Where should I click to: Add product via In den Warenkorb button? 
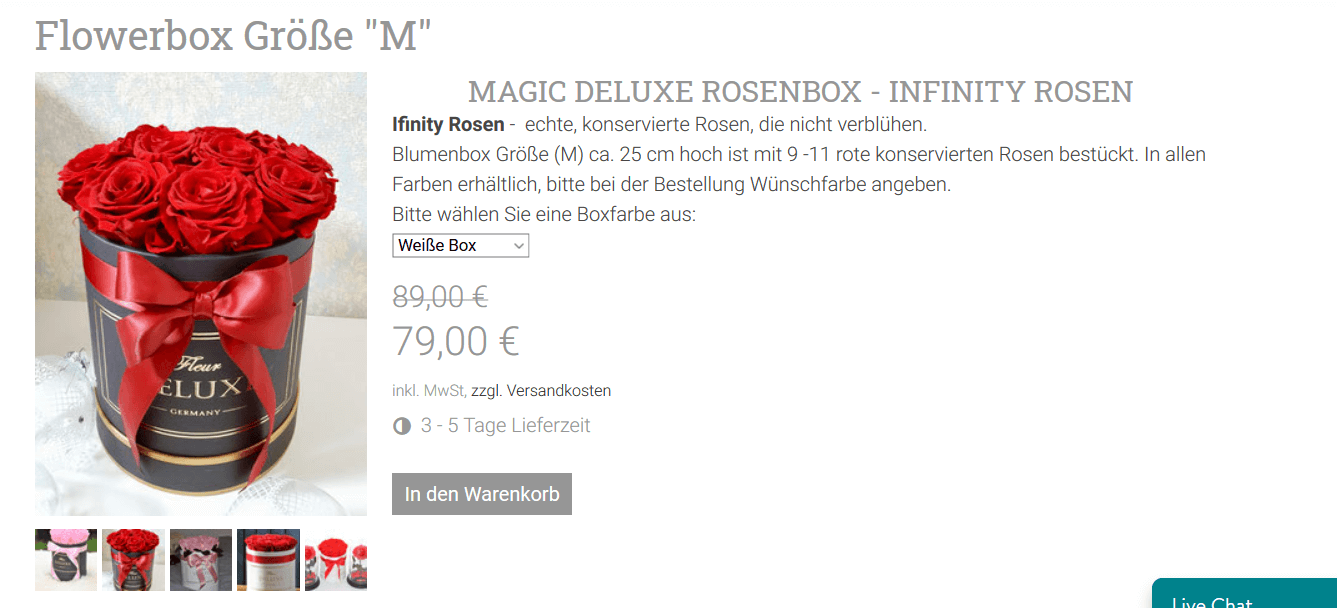482,494
